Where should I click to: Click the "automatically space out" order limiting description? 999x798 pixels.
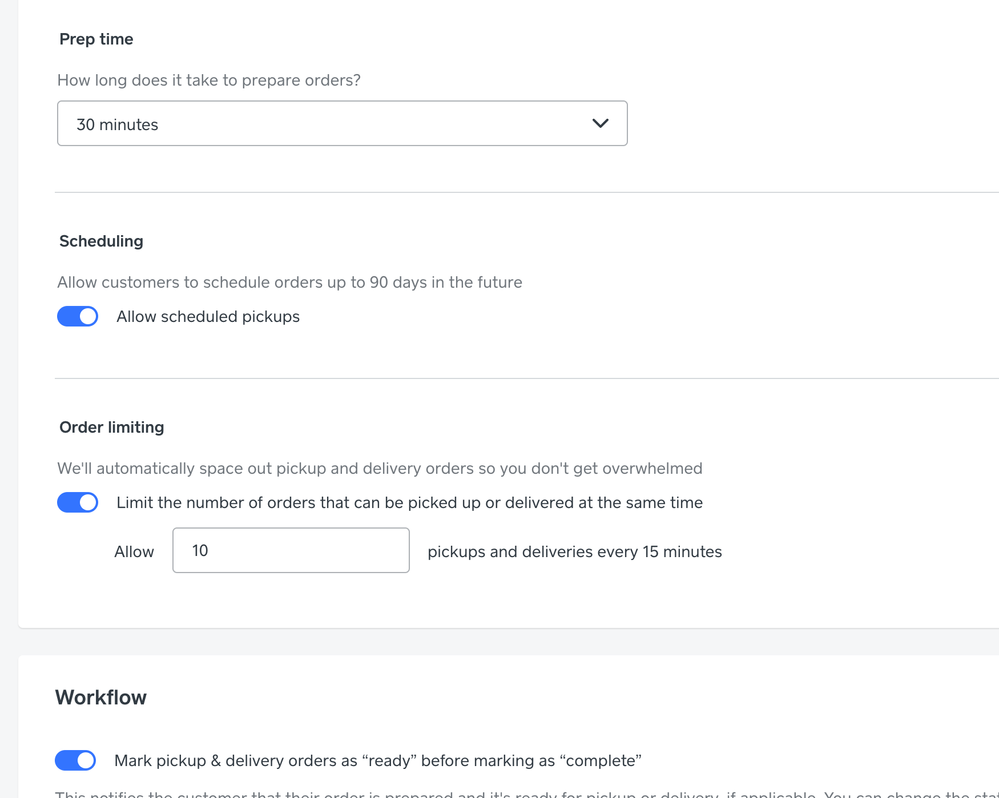pos(379,469)
